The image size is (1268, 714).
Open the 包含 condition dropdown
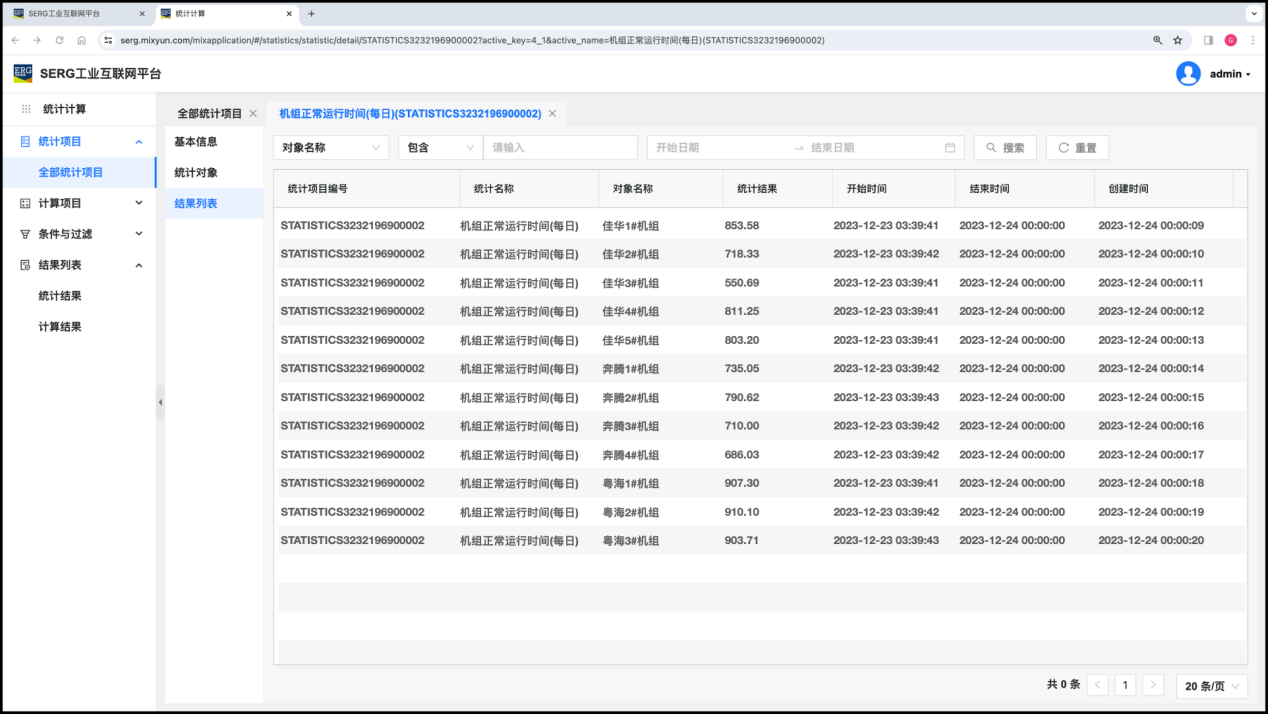click(x=439, y=148)
